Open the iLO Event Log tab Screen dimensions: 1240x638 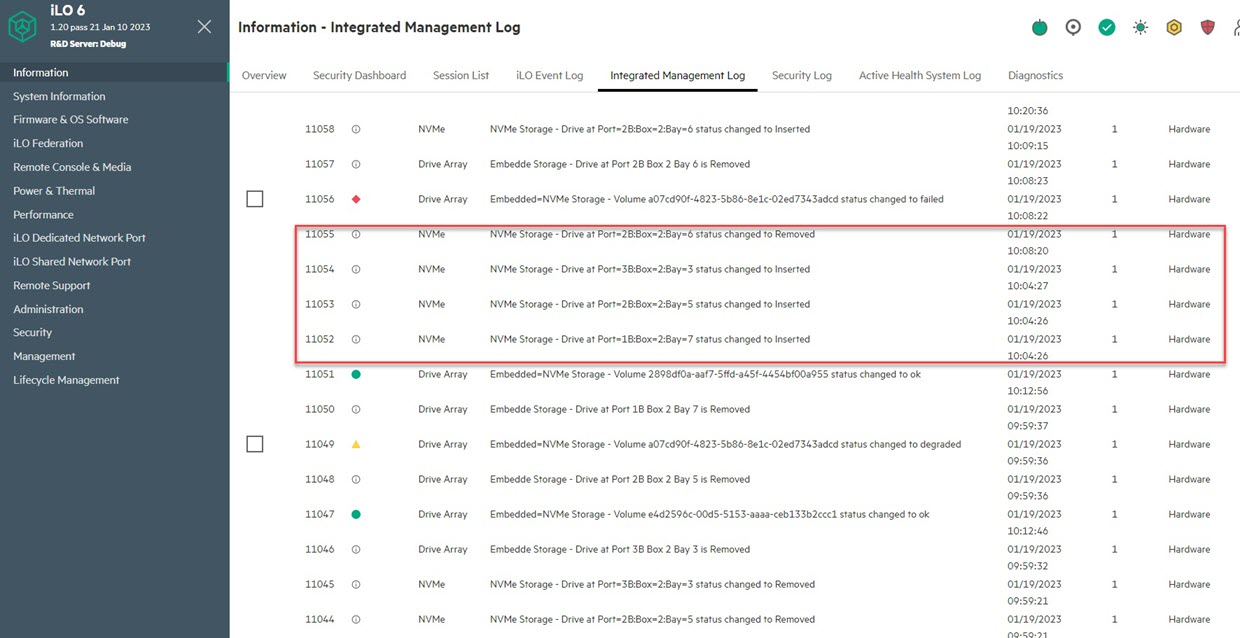pos(549,74)
